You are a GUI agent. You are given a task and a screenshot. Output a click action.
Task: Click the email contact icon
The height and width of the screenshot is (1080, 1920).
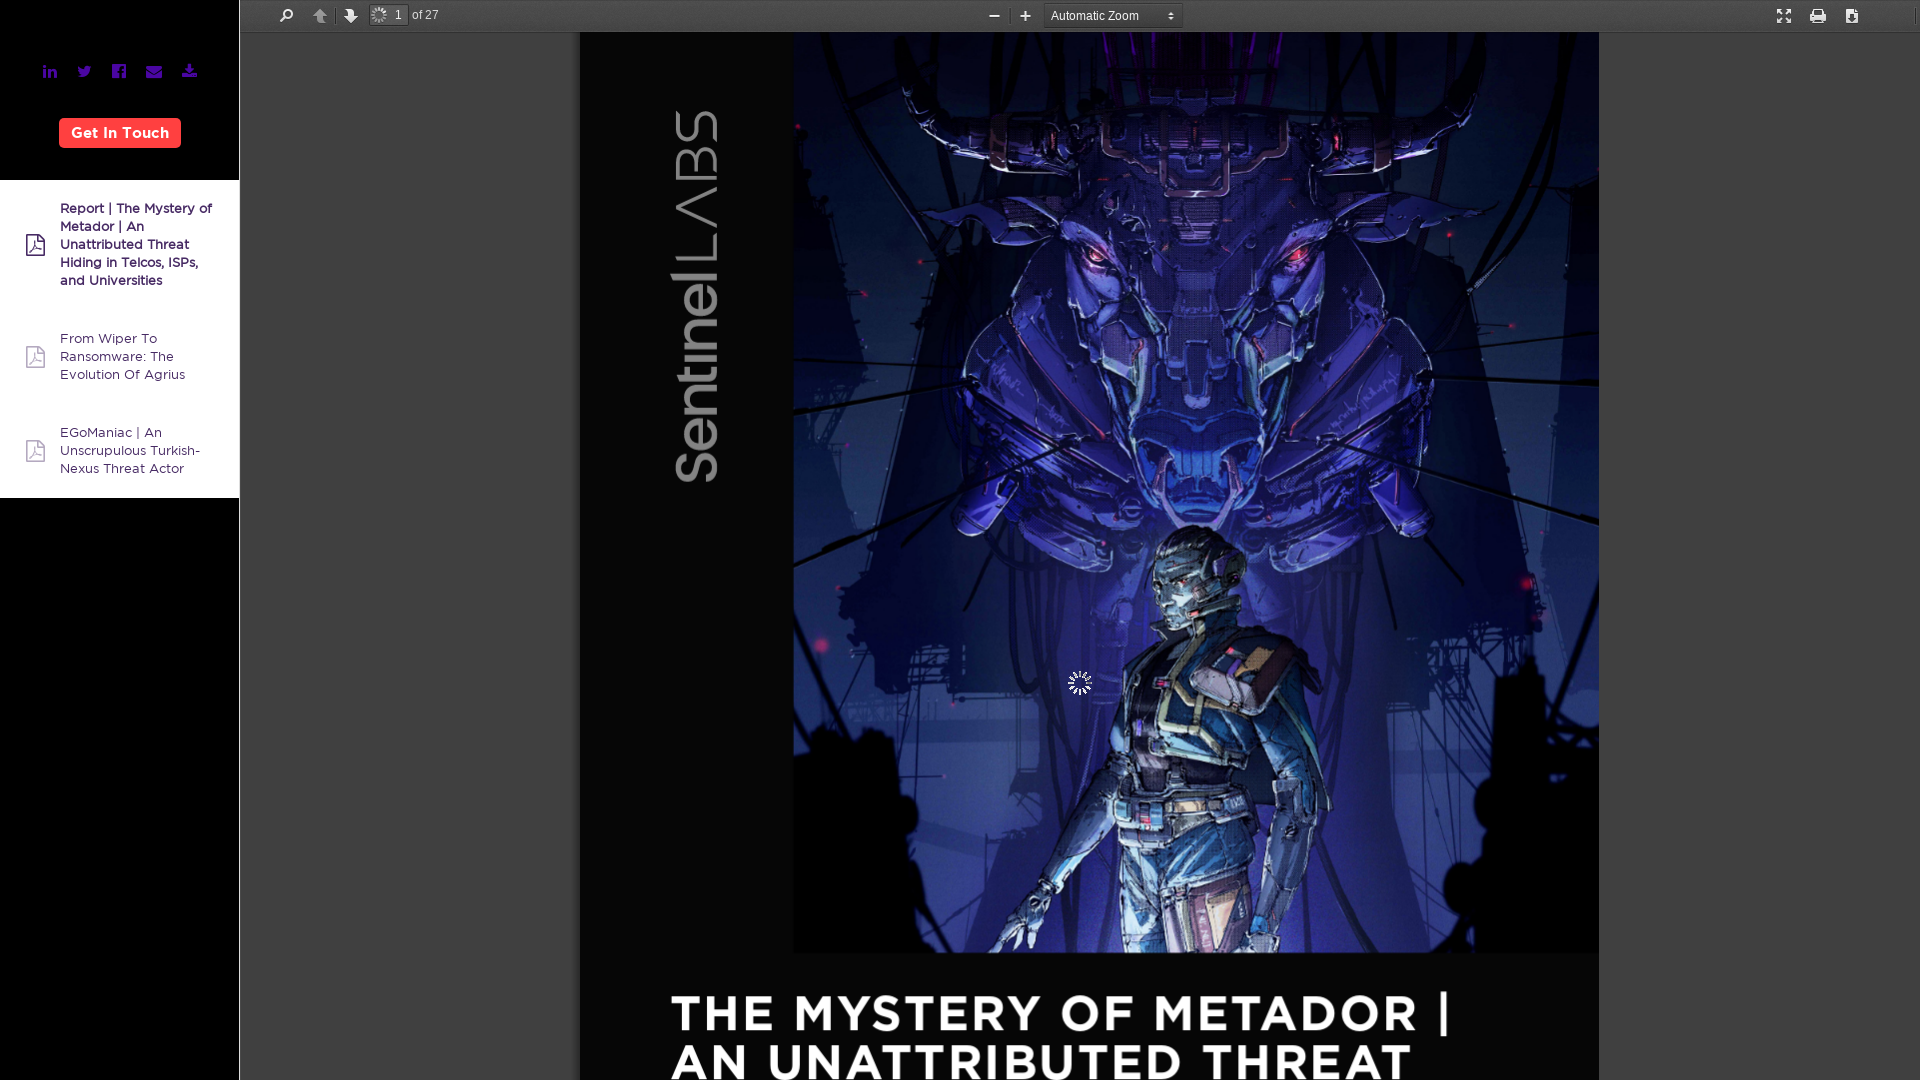(x=154, y=71)
